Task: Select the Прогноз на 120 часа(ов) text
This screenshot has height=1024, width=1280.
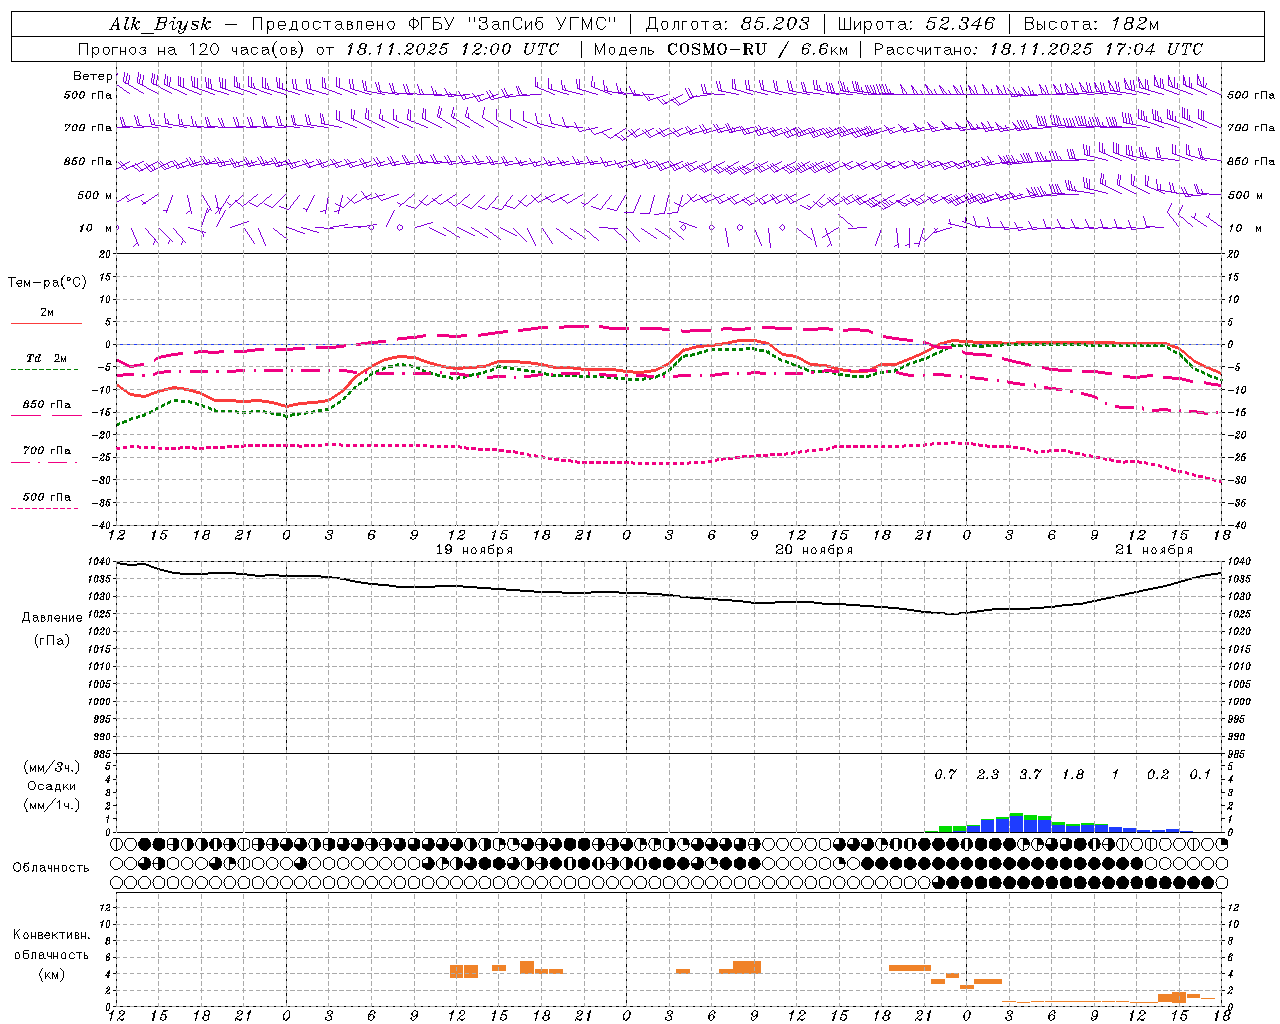Action: click(192, 49)
